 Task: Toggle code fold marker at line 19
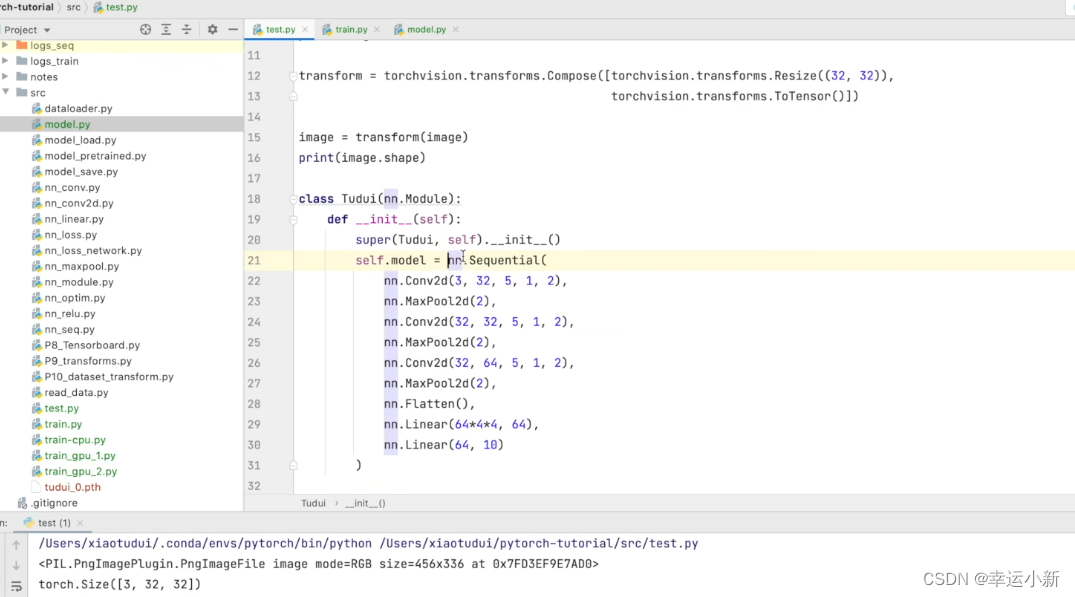(294, 219)
